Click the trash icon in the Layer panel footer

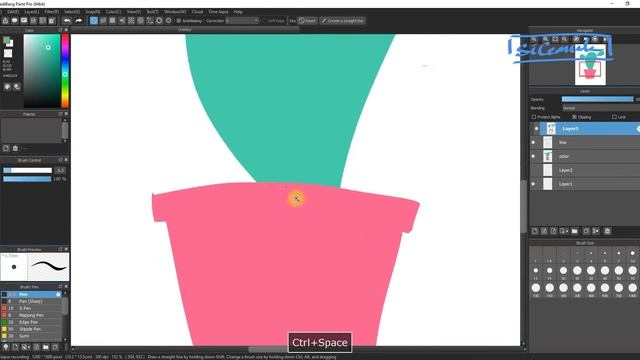607,231
